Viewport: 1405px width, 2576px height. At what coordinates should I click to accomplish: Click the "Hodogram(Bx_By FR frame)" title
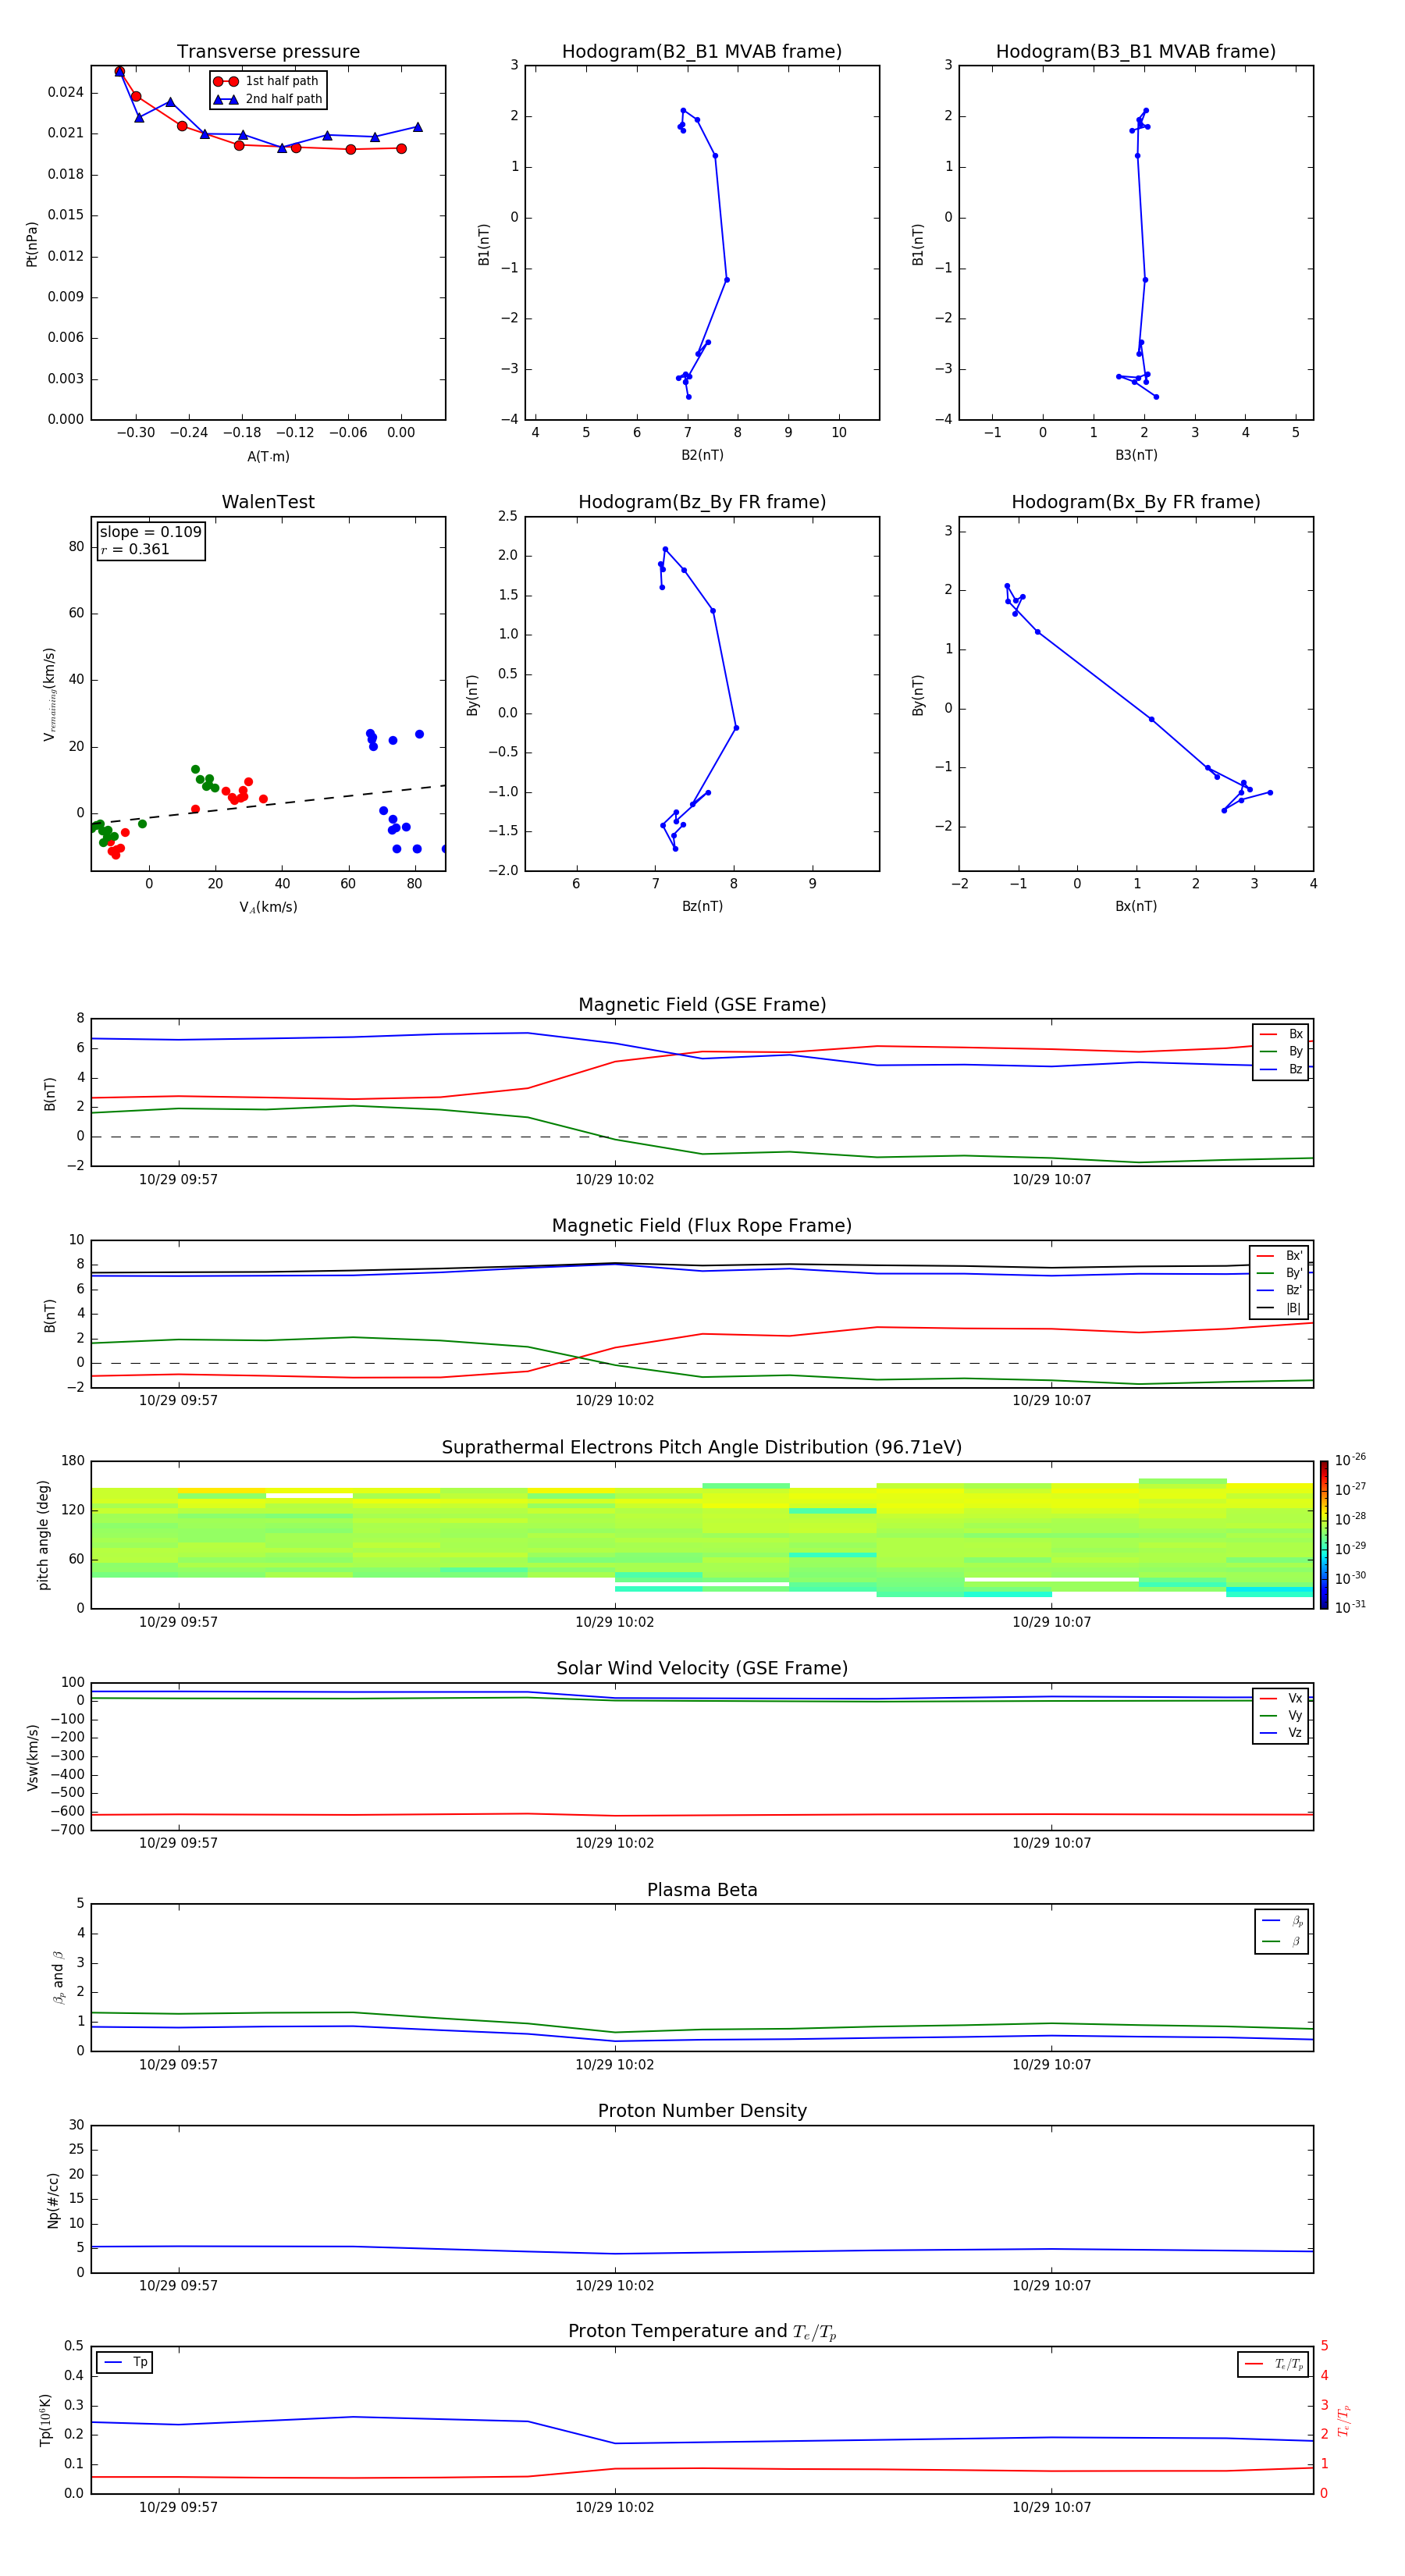pos(1136,502)
